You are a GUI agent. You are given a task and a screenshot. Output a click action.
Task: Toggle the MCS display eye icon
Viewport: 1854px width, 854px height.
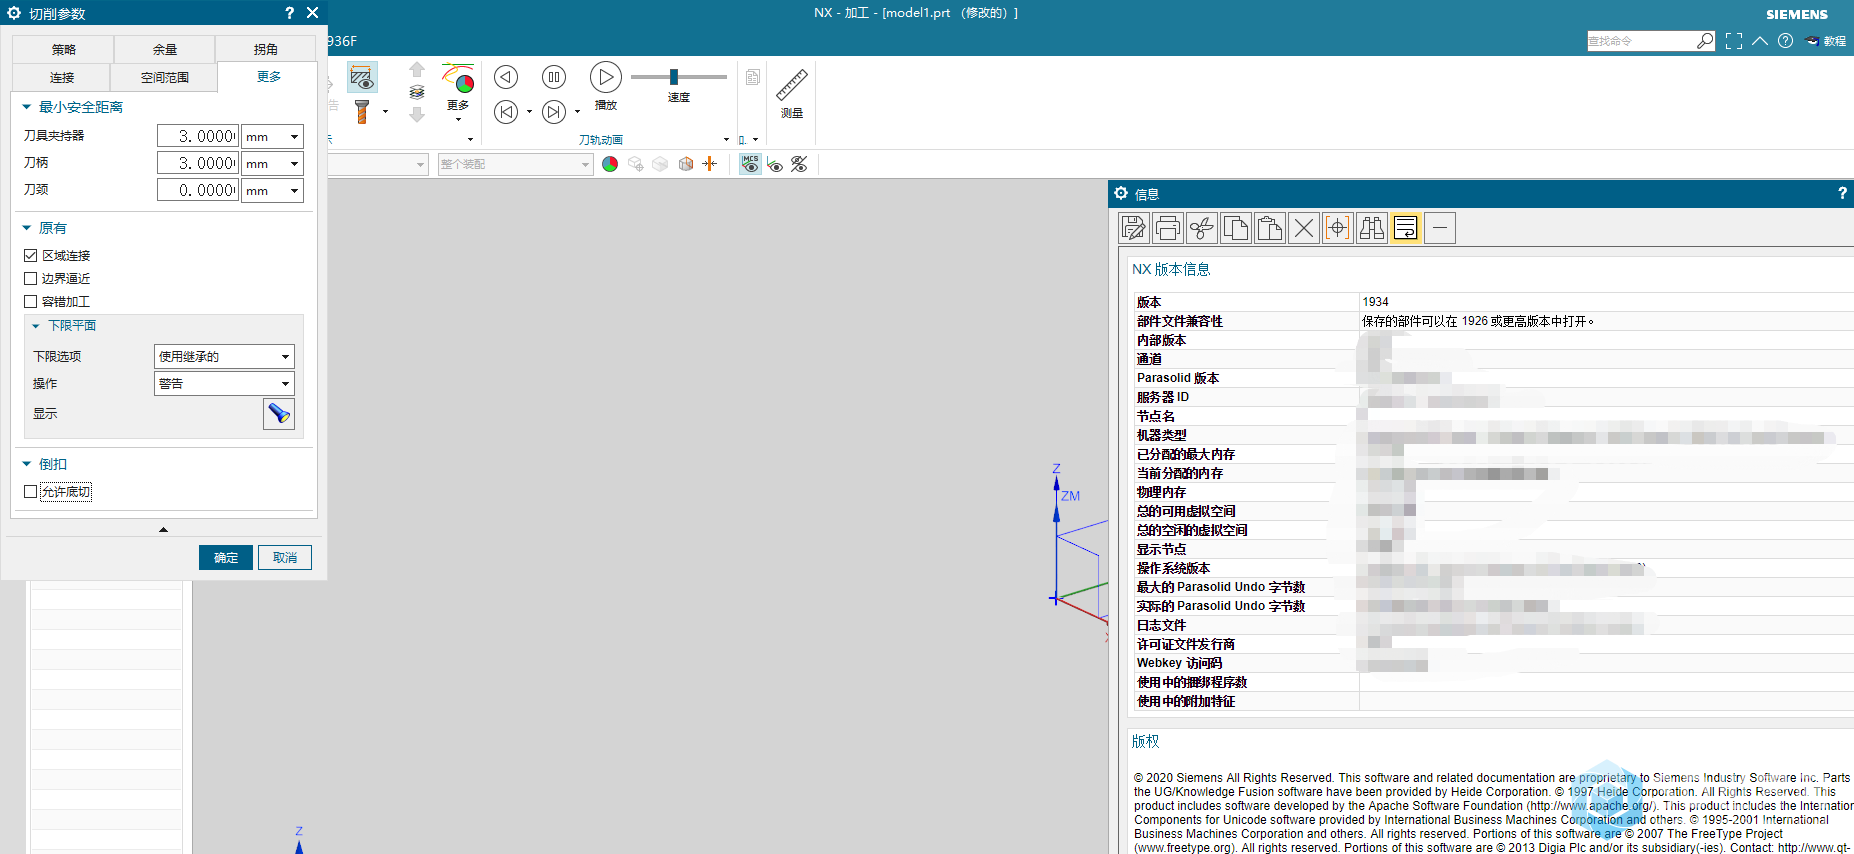750,164
